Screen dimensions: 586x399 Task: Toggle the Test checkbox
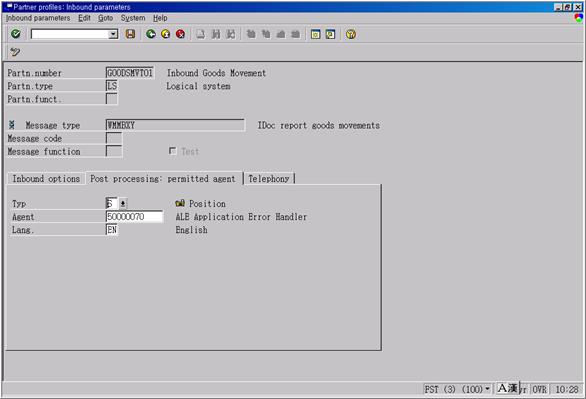(172, 151)
